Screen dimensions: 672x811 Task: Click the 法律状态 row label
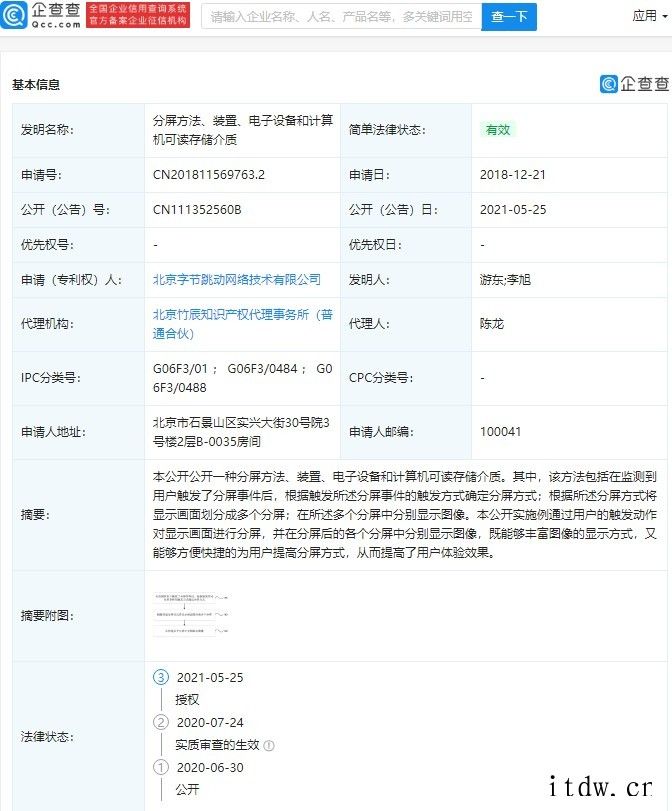[47, 737]
